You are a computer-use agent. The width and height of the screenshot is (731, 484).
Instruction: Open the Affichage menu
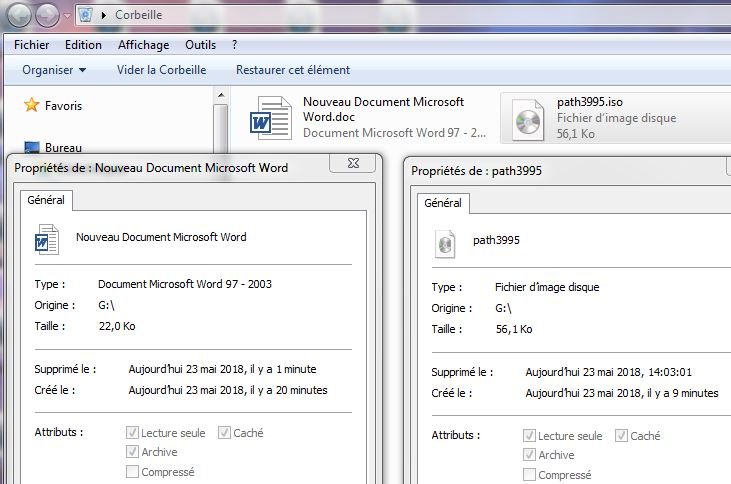[x=143, y=45]
